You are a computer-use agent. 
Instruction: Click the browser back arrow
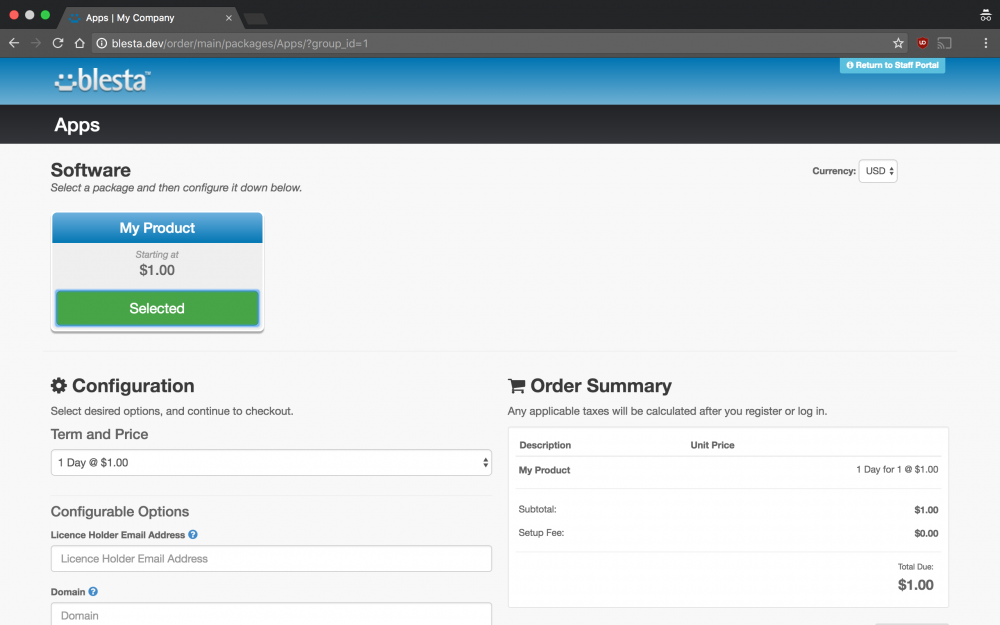(14, 43)
